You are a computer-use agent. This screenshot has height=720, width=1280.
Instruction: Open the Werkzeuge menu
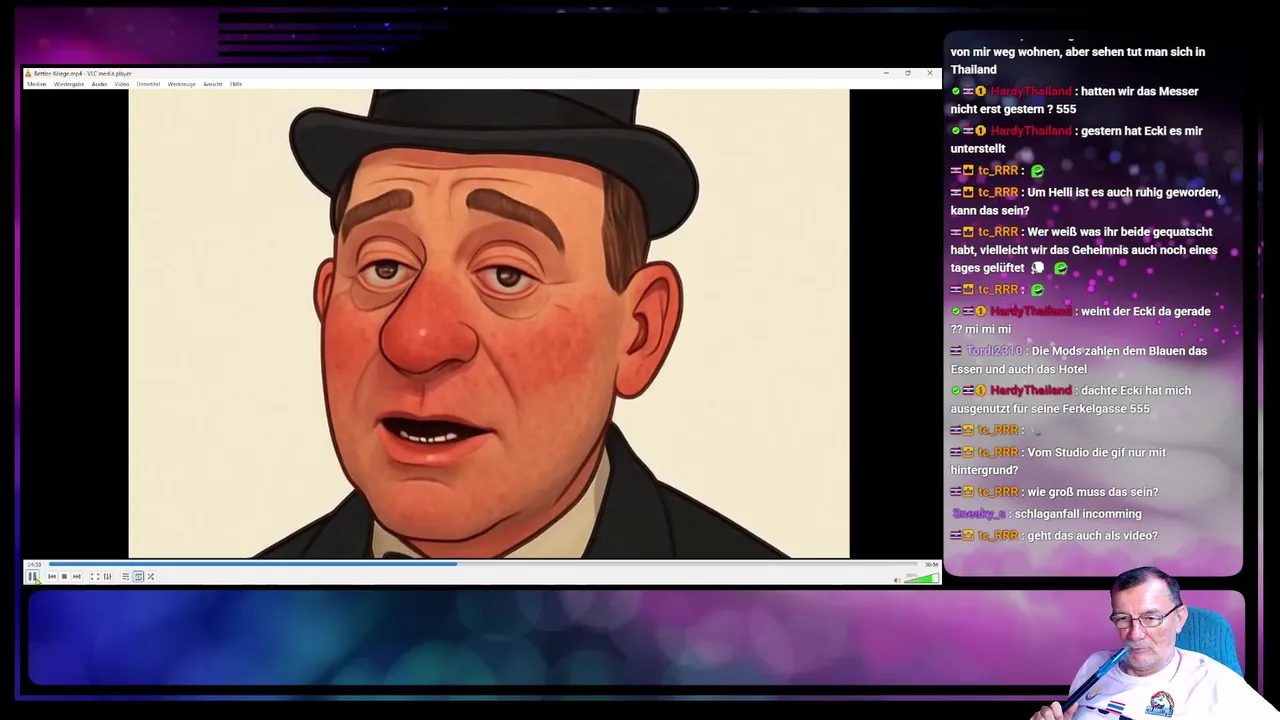click(181, 84)
